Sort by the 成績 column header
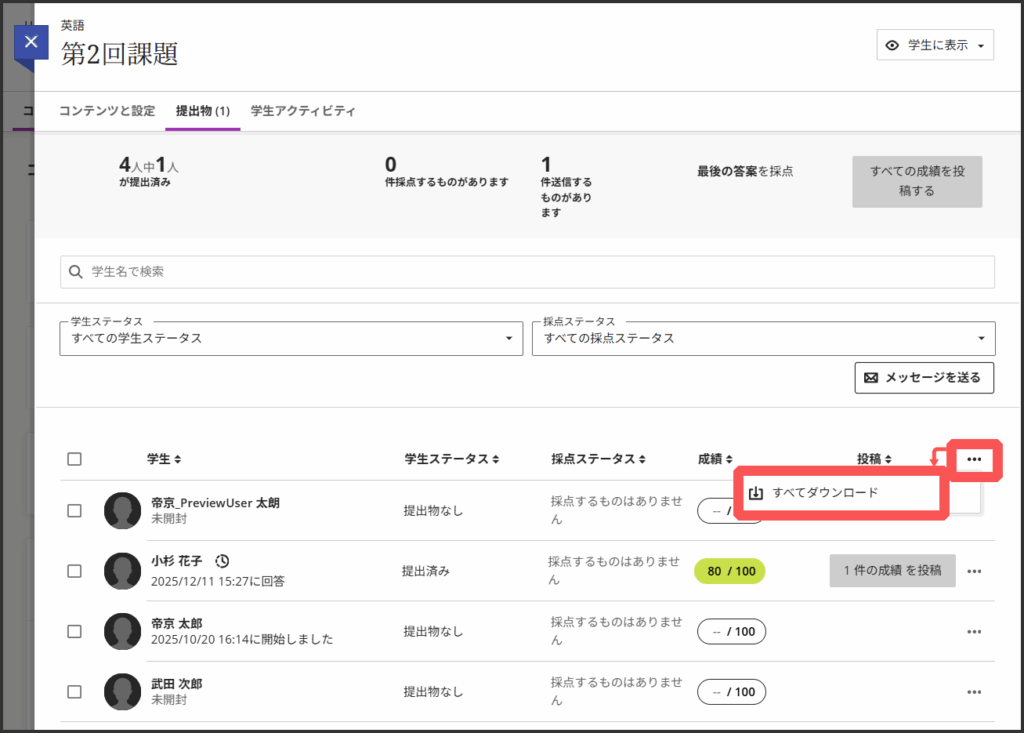The image size is (1024, 733). 715,459
